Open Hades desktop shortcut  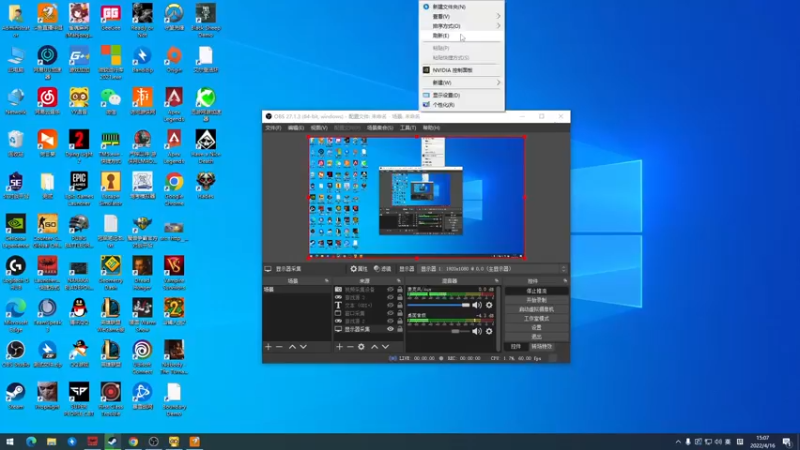[206, 185]
